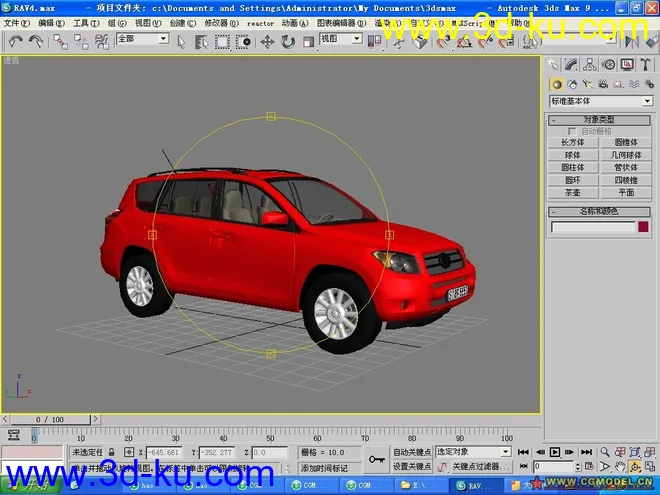
Task: Toggle the Percent Snap icon
Action: click(485, 42)
